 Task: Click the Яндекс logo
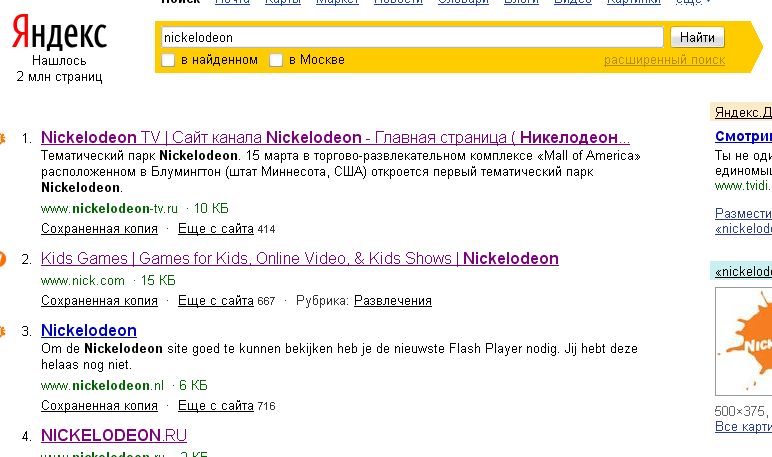(59, 33)
